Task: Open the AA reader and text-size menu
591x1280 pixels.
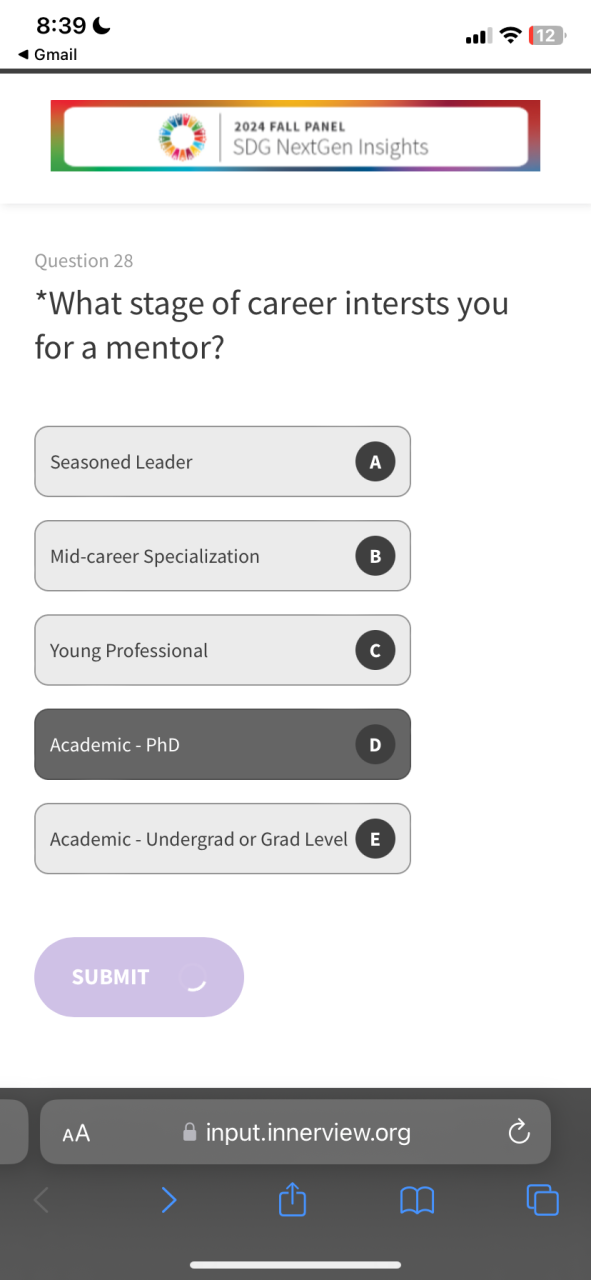Action: 75,1133
